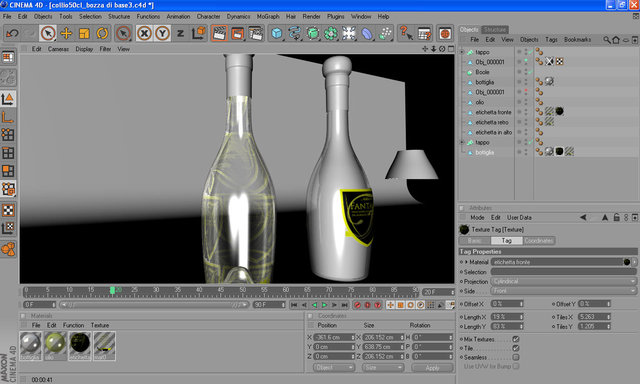Image resolution: width=640 pixels, height=384 pixels.
Task: Select the Rotate tool icon
Action: point(102,33)
